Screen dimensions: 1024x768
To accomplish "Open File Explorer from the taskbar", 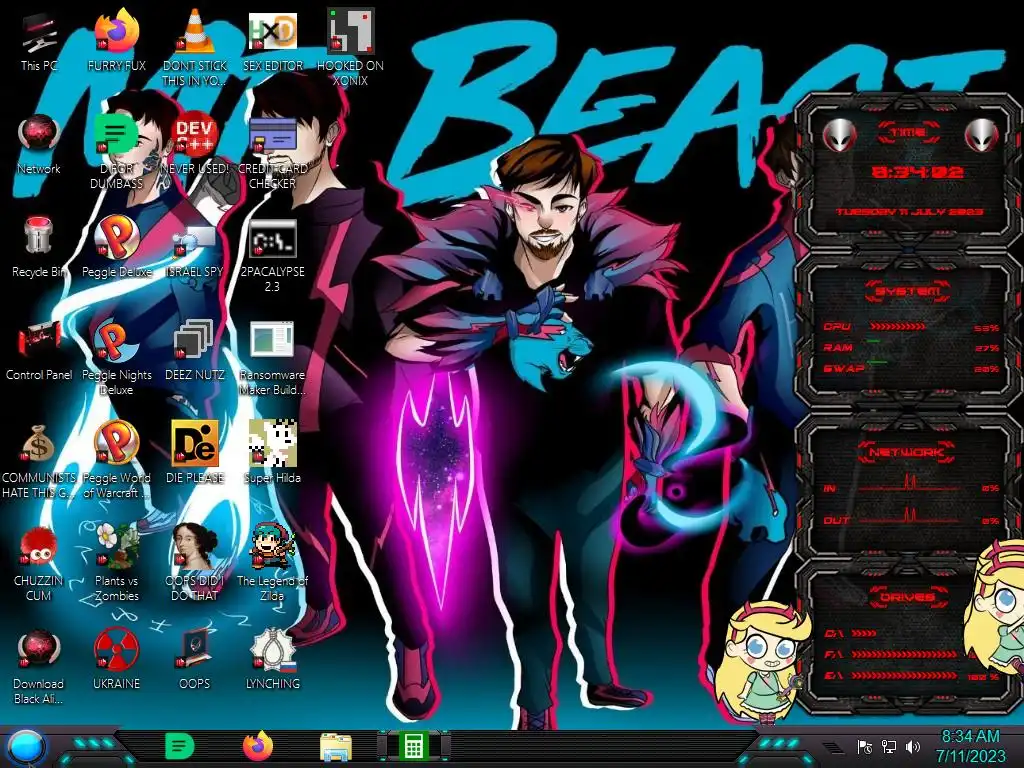I will [x=336, y=747].
